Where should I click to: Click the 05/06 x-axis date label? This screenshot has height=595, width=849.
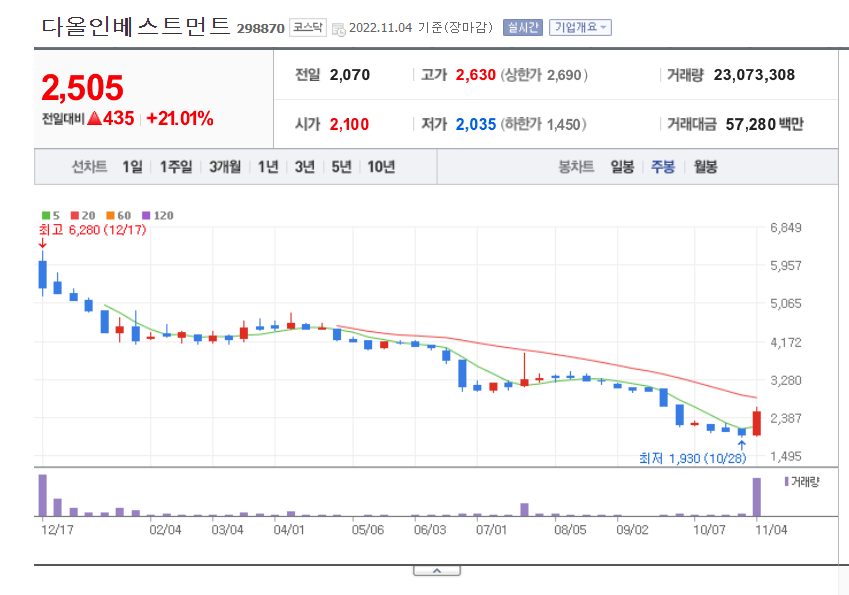coord(368,529)
